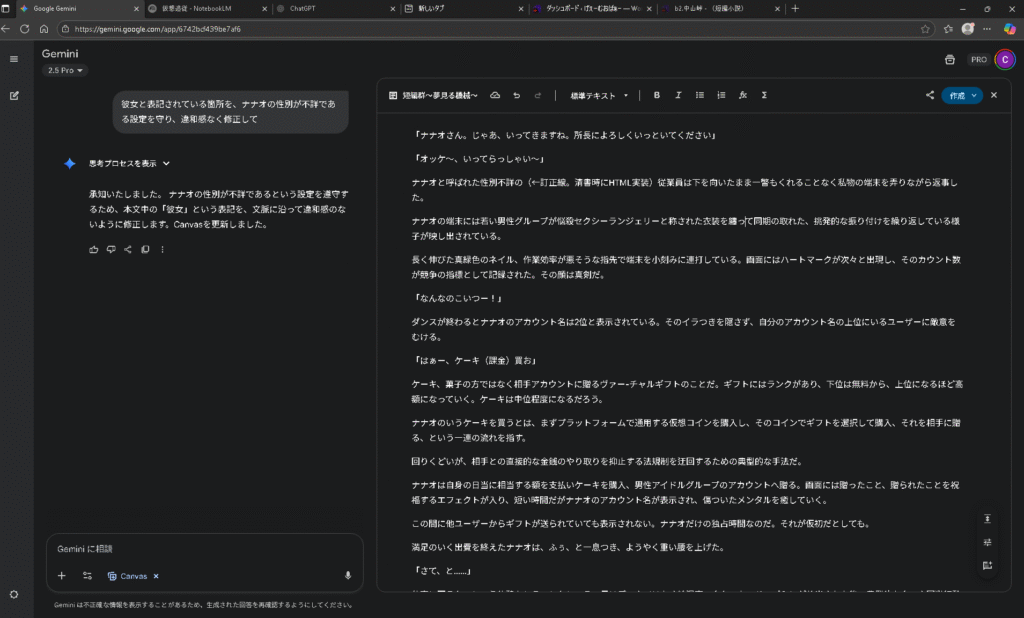The image size is (1024, 618).
Task: Click the thumbs down feedback icon
Action: [111, 249]
